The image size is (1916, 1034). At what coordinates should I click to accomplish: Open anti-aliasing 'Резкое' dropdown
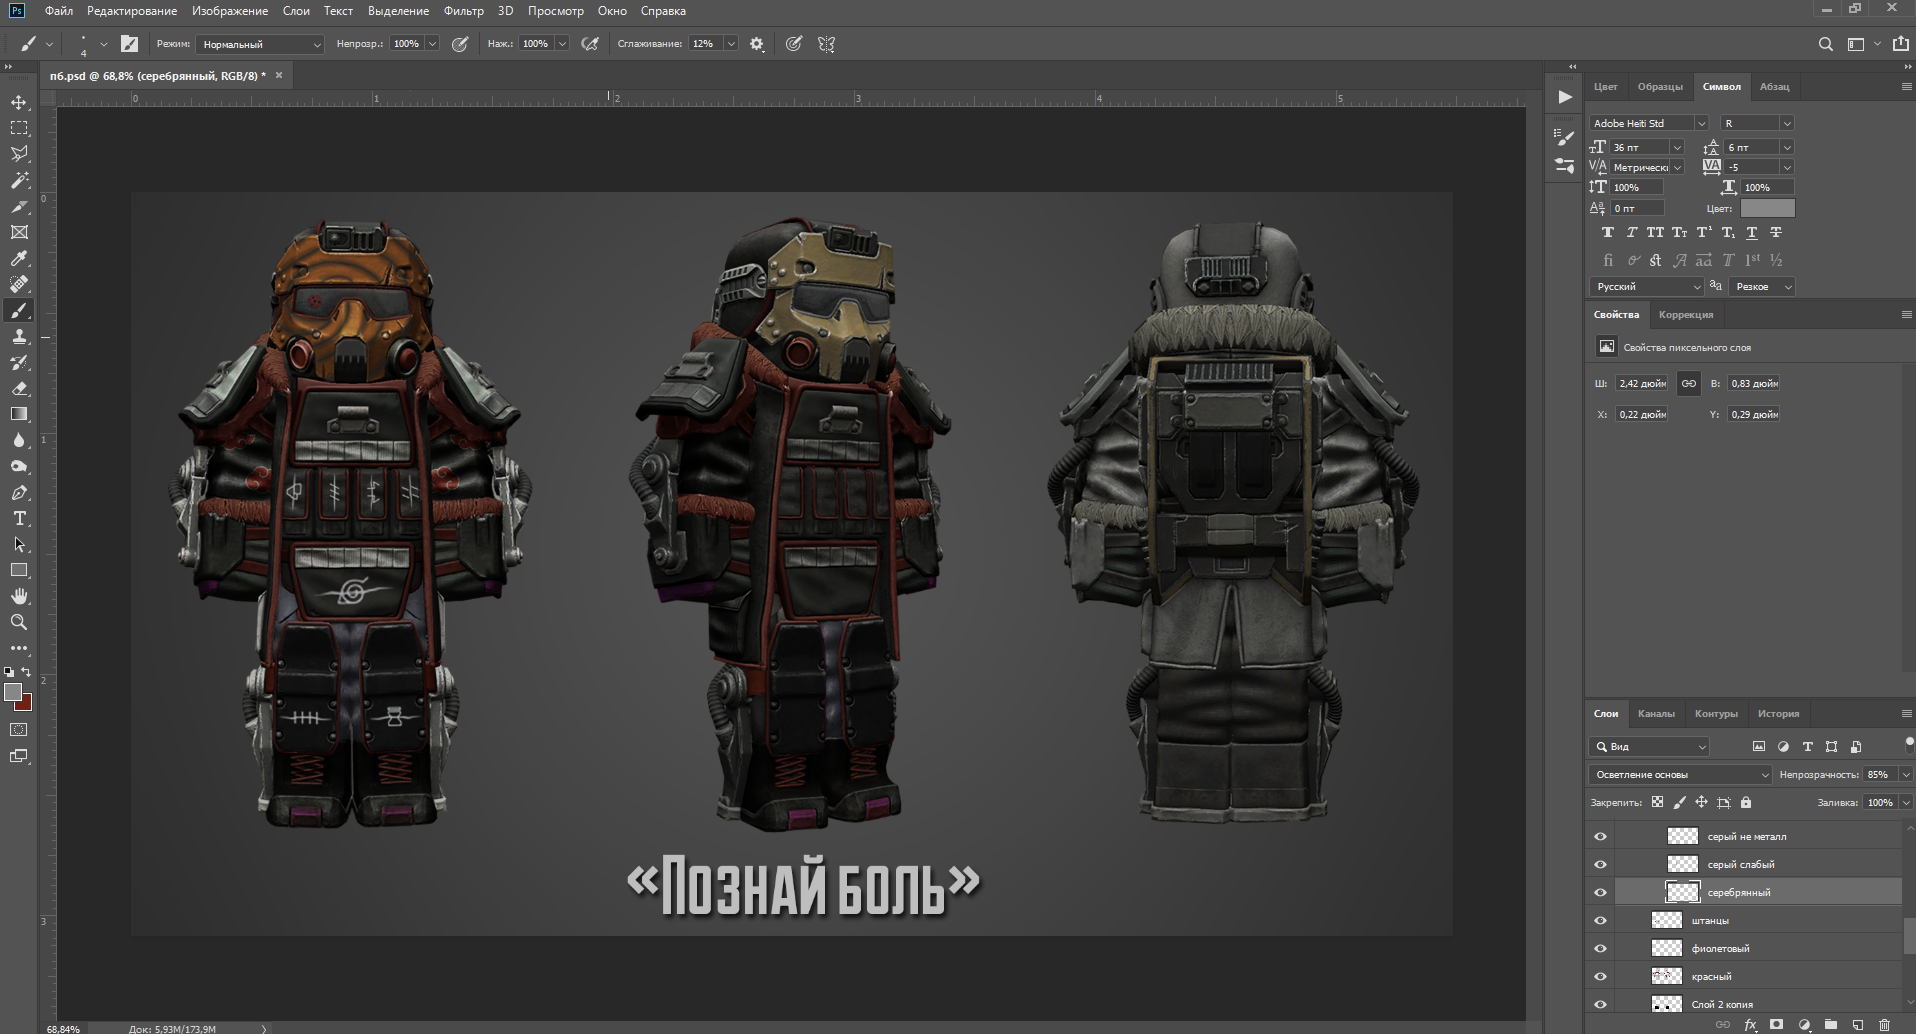1763,286
